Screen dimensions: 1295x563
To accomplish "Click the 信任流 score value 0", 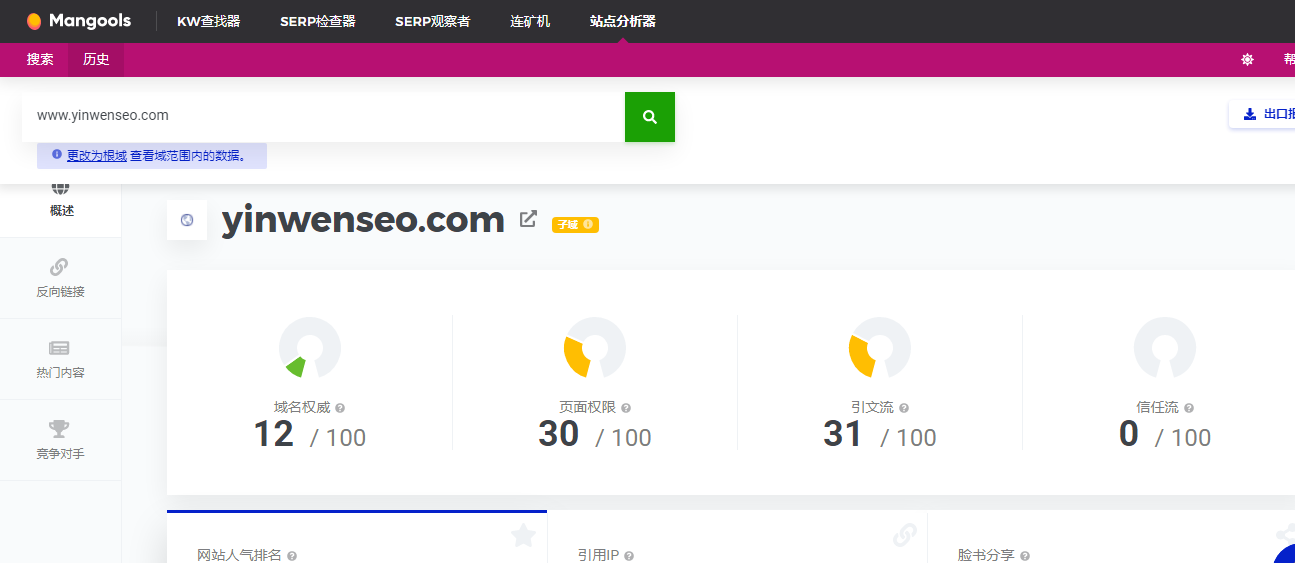I will click(1129, 434).
